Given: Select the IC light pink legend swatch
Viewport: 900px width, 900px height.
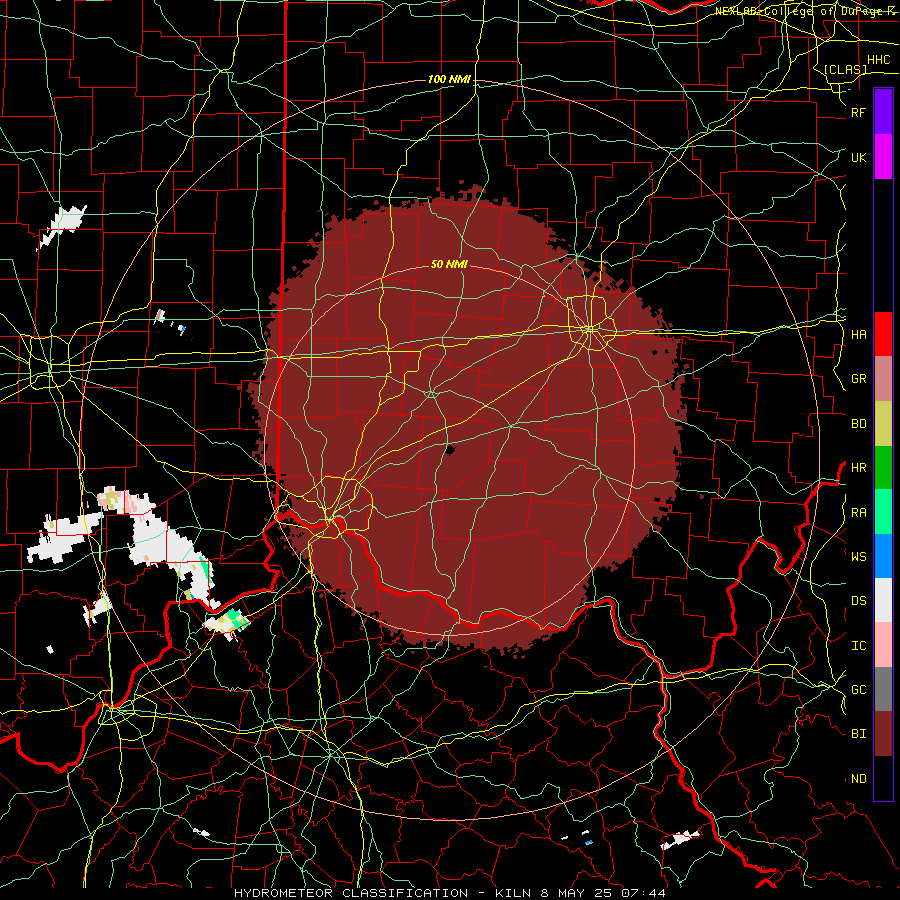Looking at the screenshot, I should tap(883, 645).
